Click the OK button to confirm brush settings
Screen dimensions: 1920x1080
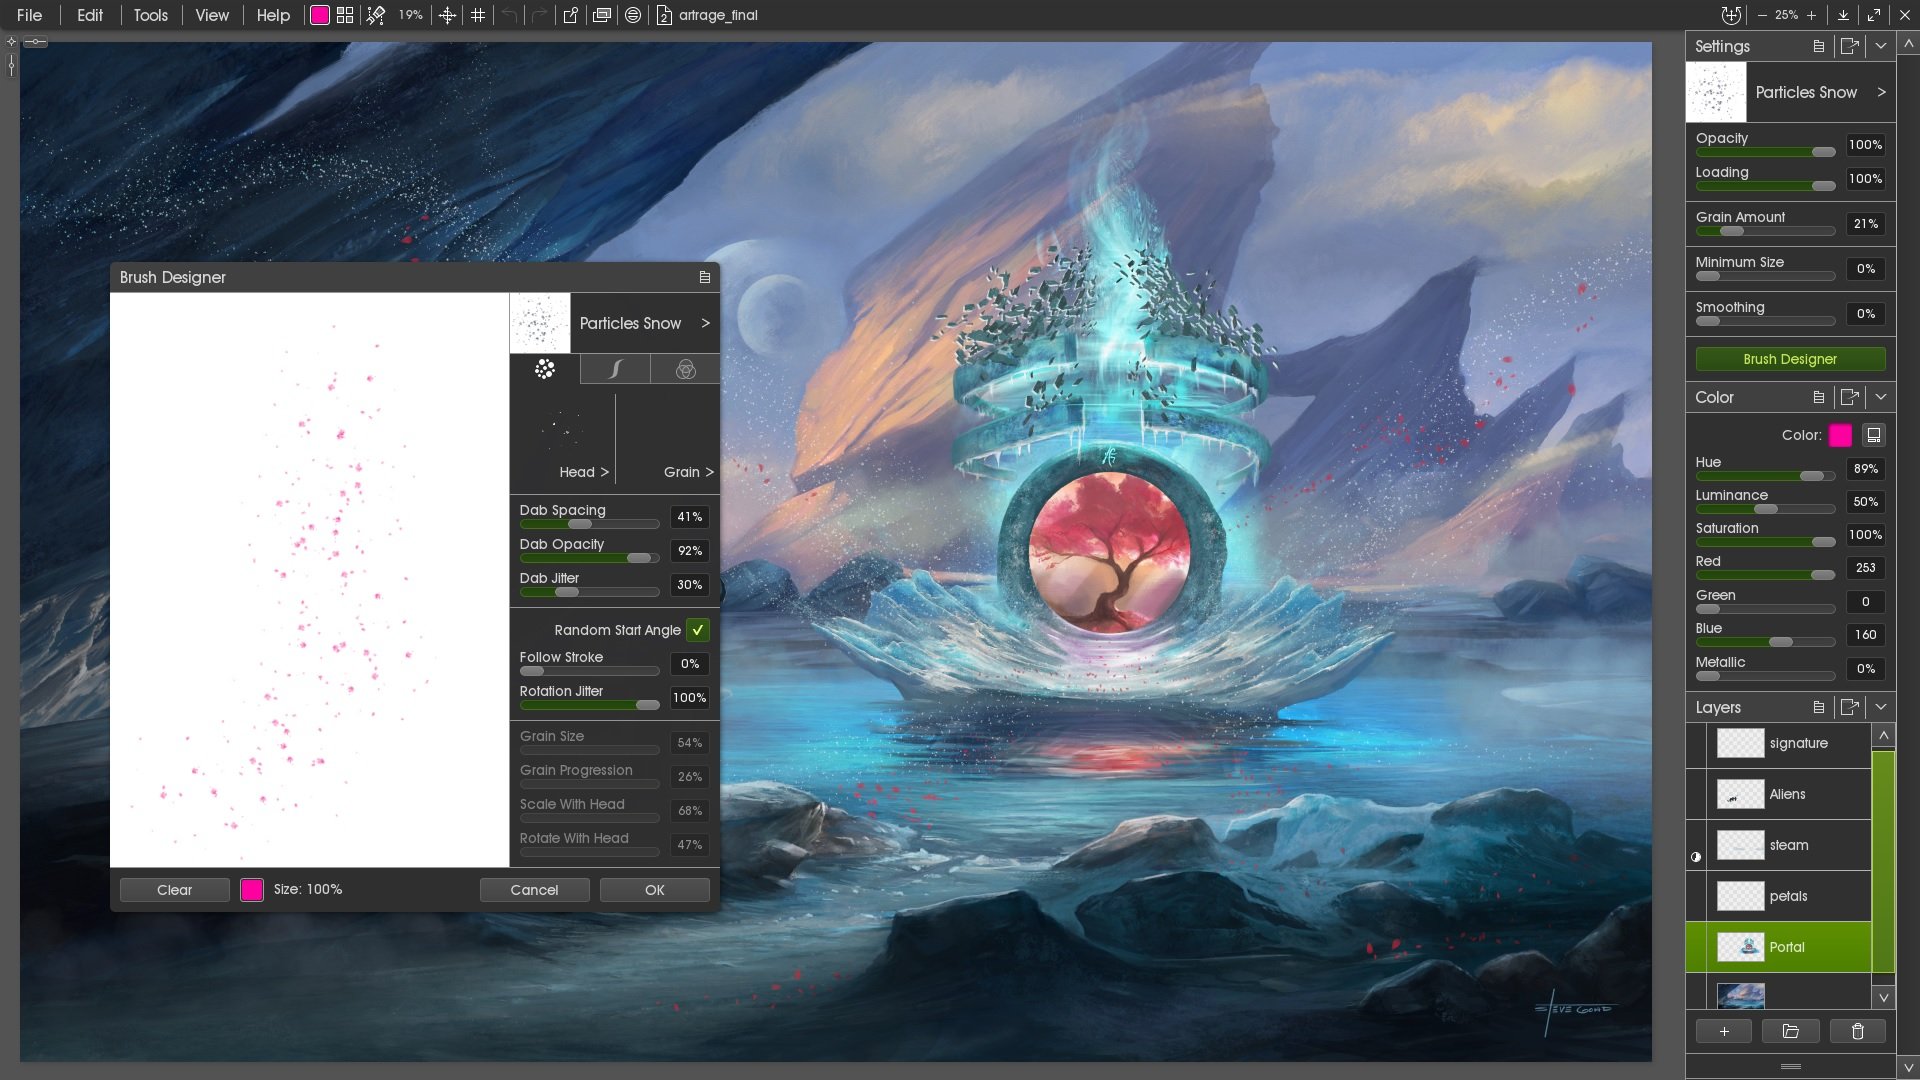tap(654, 889)
